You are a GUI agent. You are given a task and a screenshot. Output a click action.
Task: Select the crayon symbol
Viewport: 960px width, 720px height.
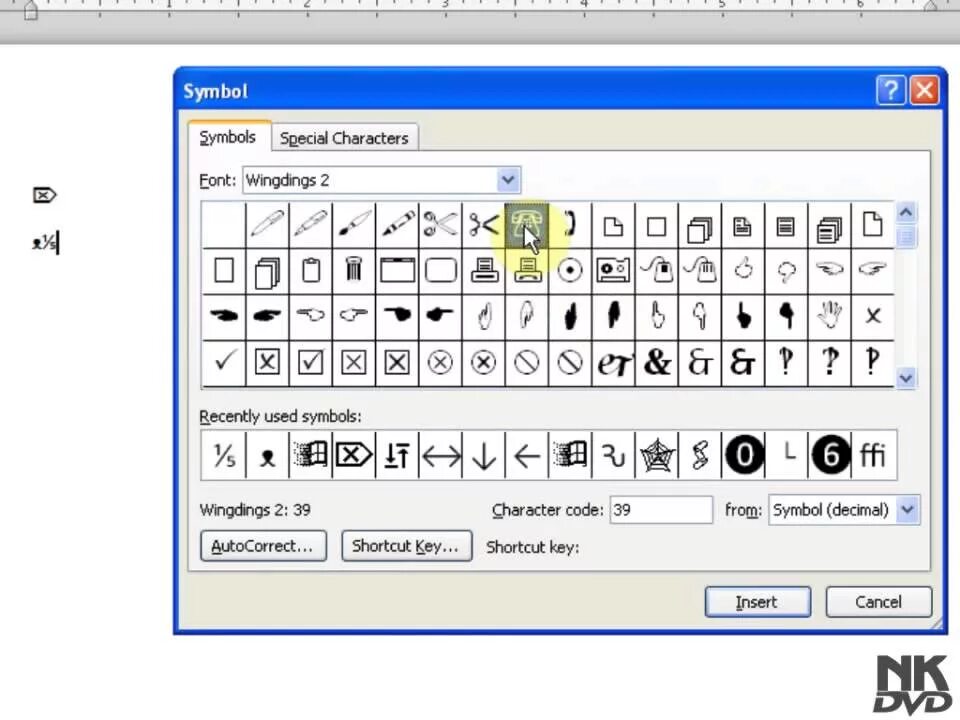397,225
